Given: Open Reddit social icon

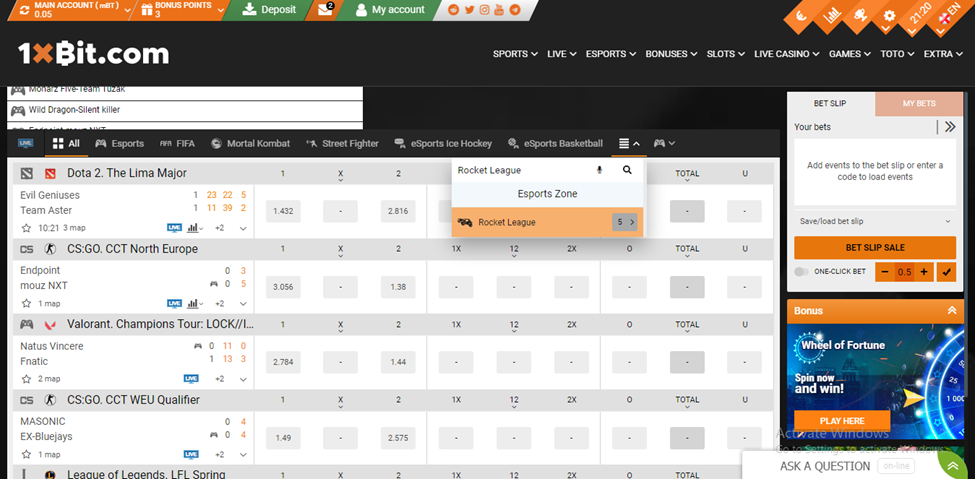Looking at the screenshot, I should click(455, 10).
